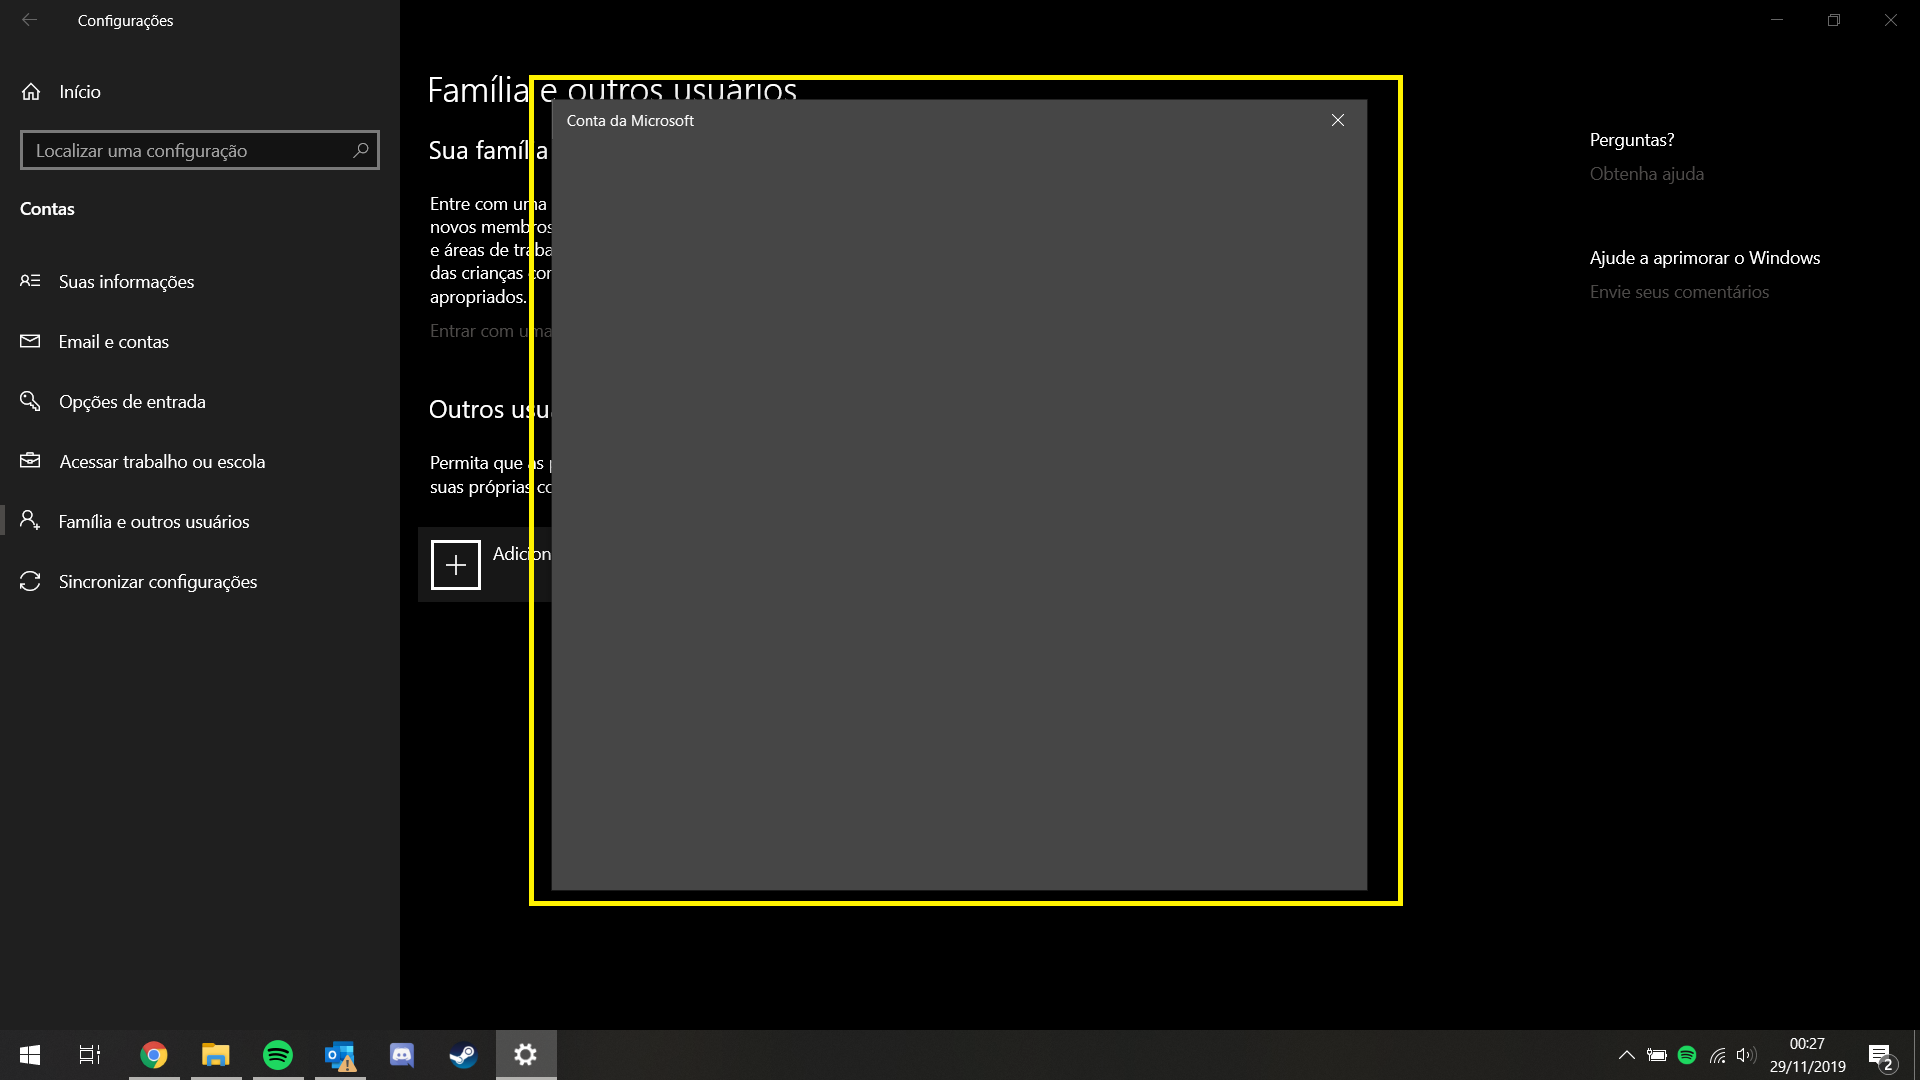
Task: Click the Início home icon
Action: pyautogui.click(x=31, y=92)
